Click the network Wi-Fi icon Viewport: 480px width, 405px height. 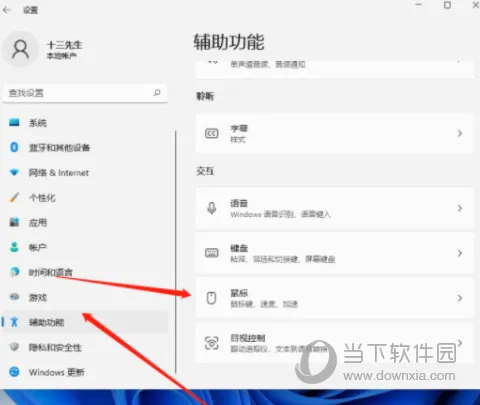(x=14, y=172)
